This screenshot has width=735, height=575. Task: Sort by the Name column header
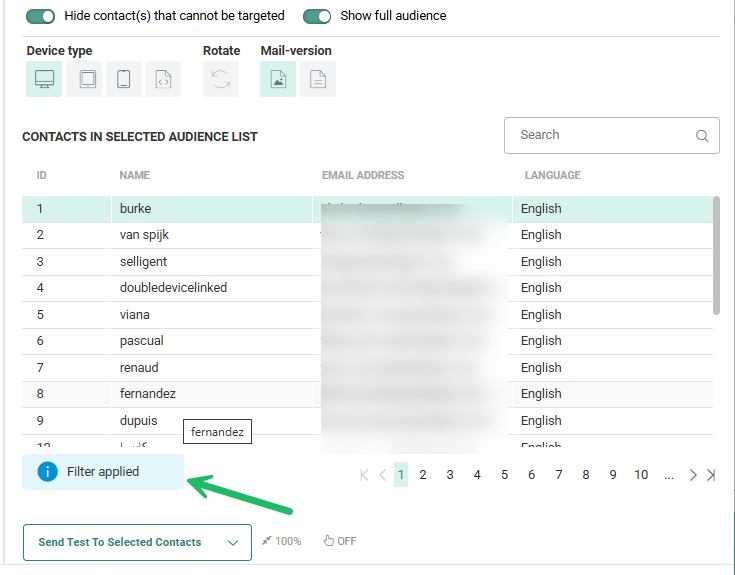(134, 175)
